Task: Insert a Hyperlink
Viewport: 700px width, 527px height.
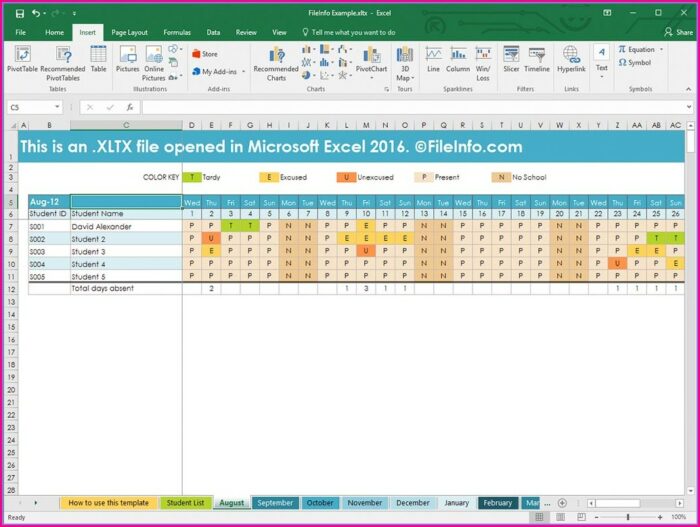Action: [571, 59]
